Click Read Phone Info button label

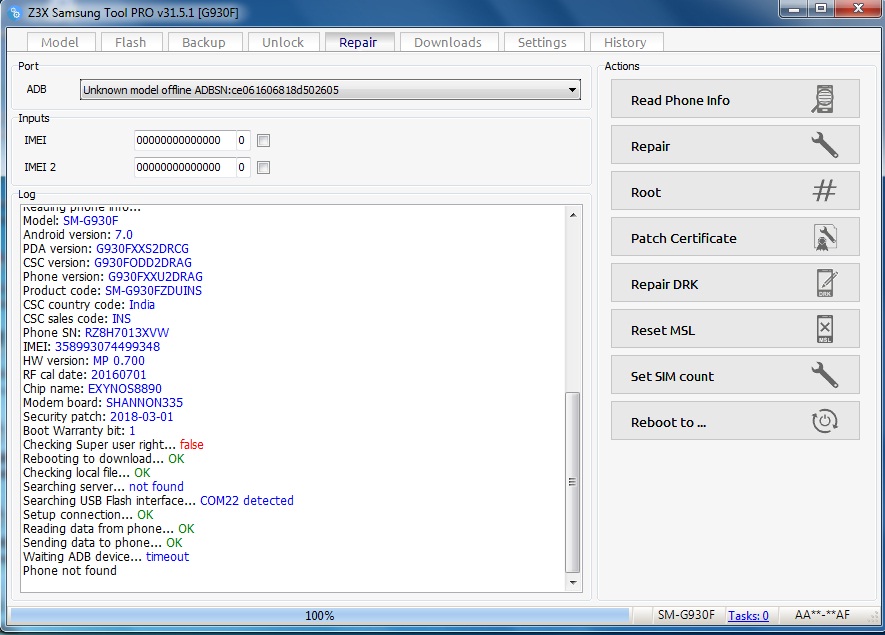coord(680,100)
